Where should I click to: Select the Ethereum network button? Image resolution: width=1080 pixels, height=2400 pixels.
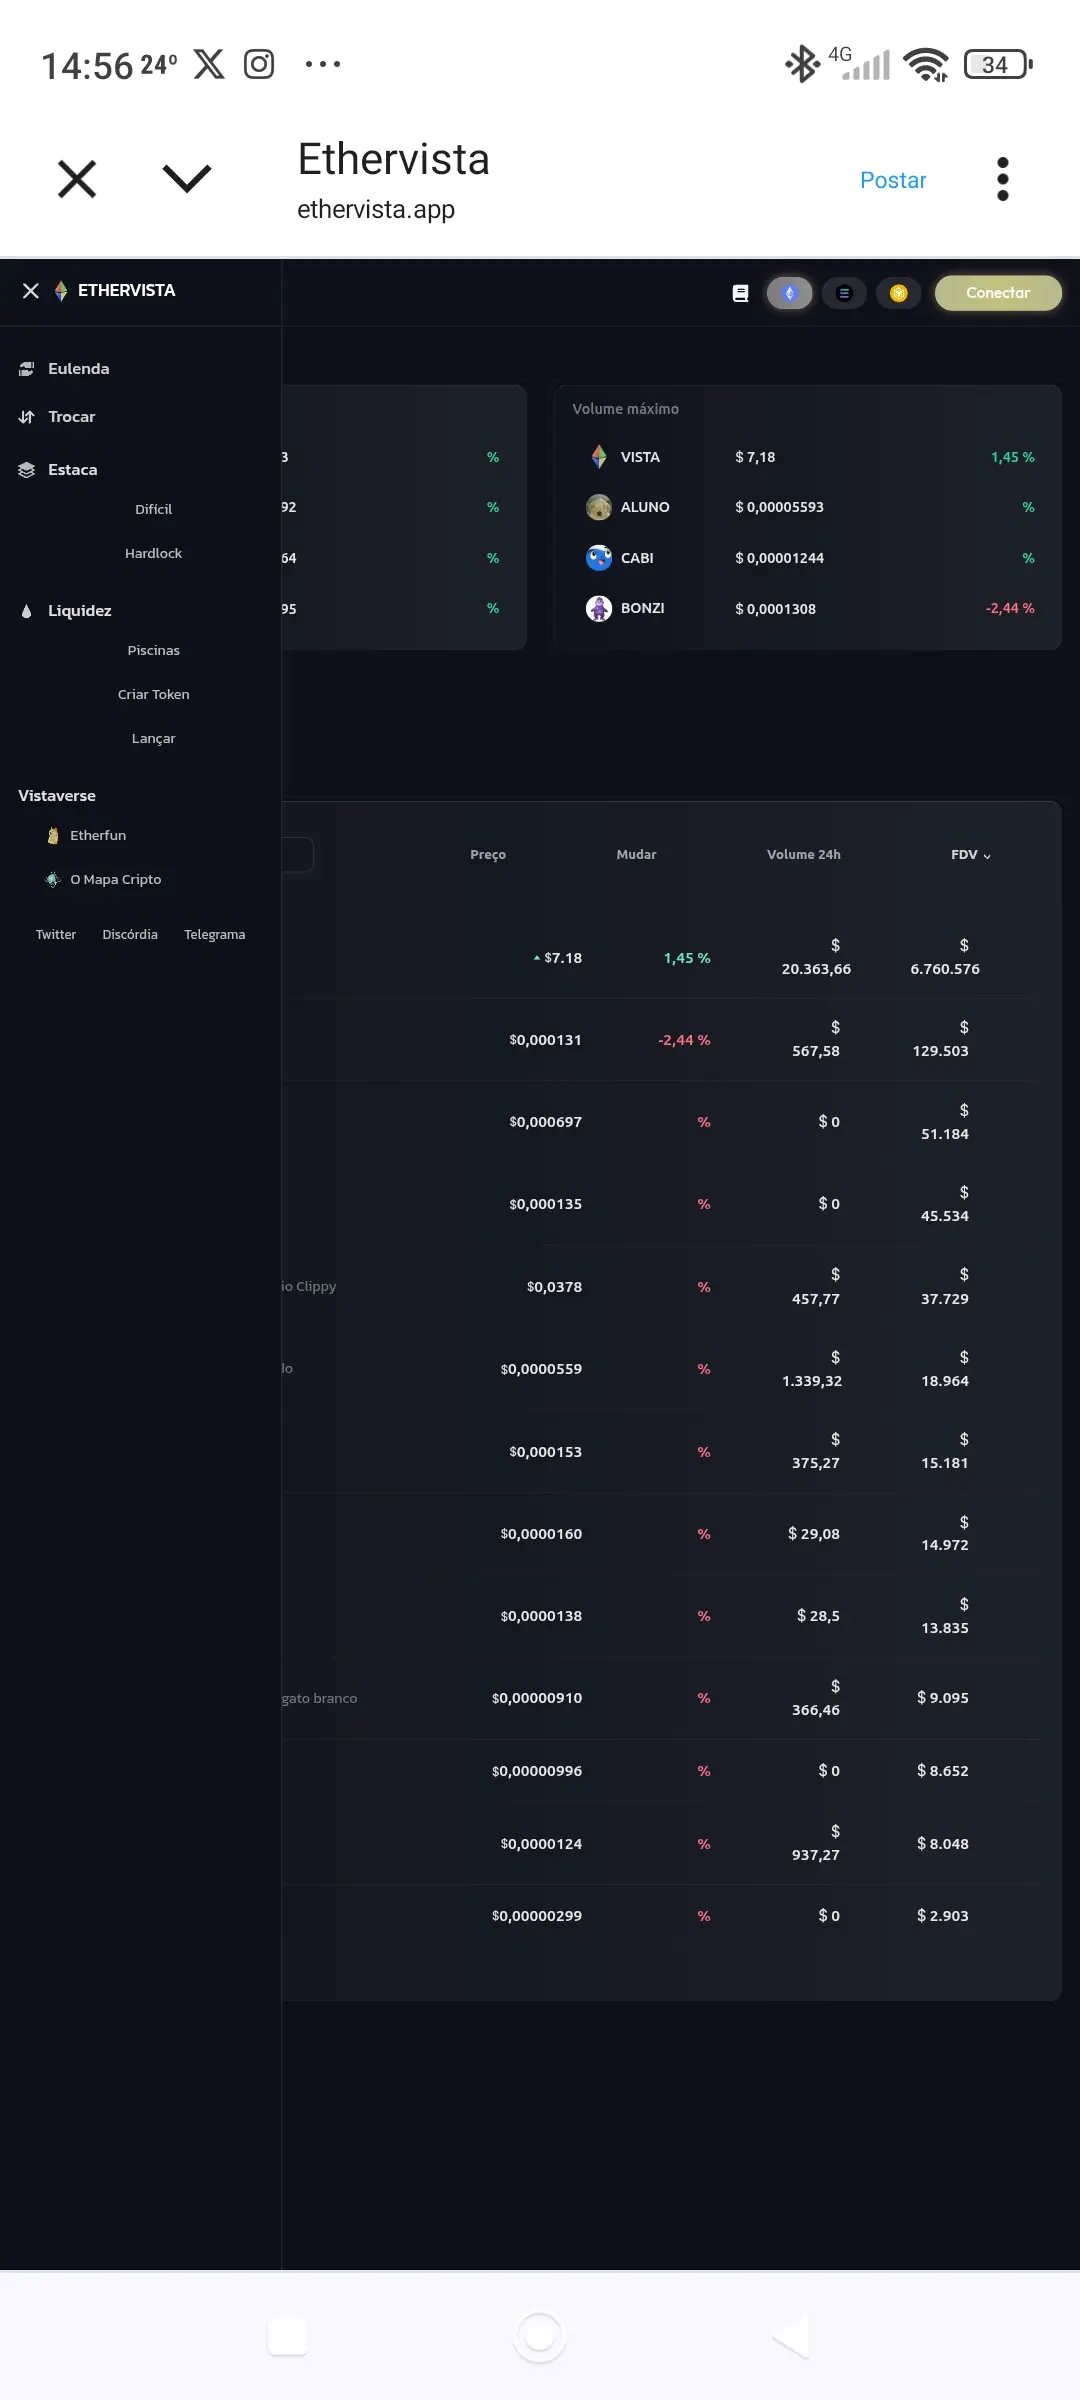pyautogui.click(x=789, y=293)
